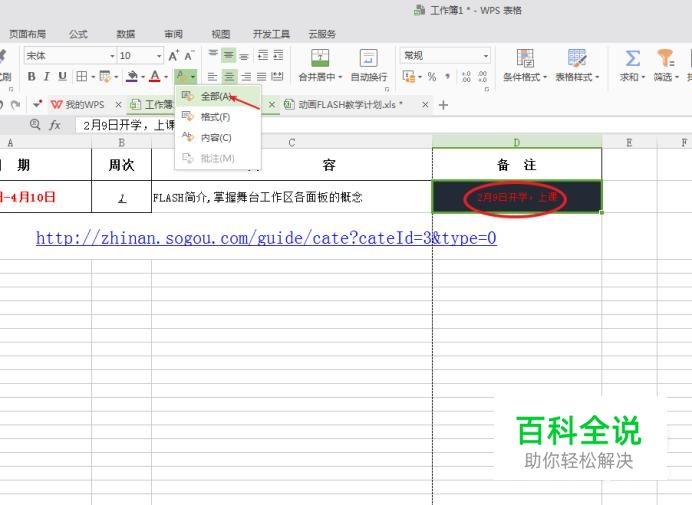
Task: Click the 自动换行 wrap text icon
Action: (369, 58)
